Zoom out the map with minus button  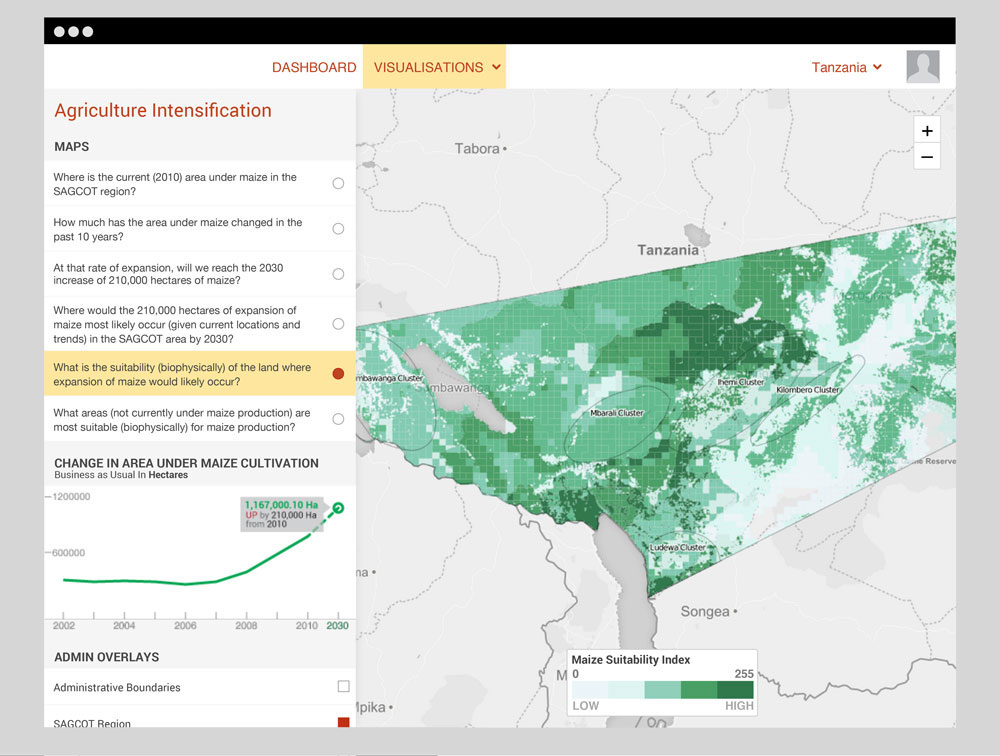pyautogui.click(x=927, y=157)
